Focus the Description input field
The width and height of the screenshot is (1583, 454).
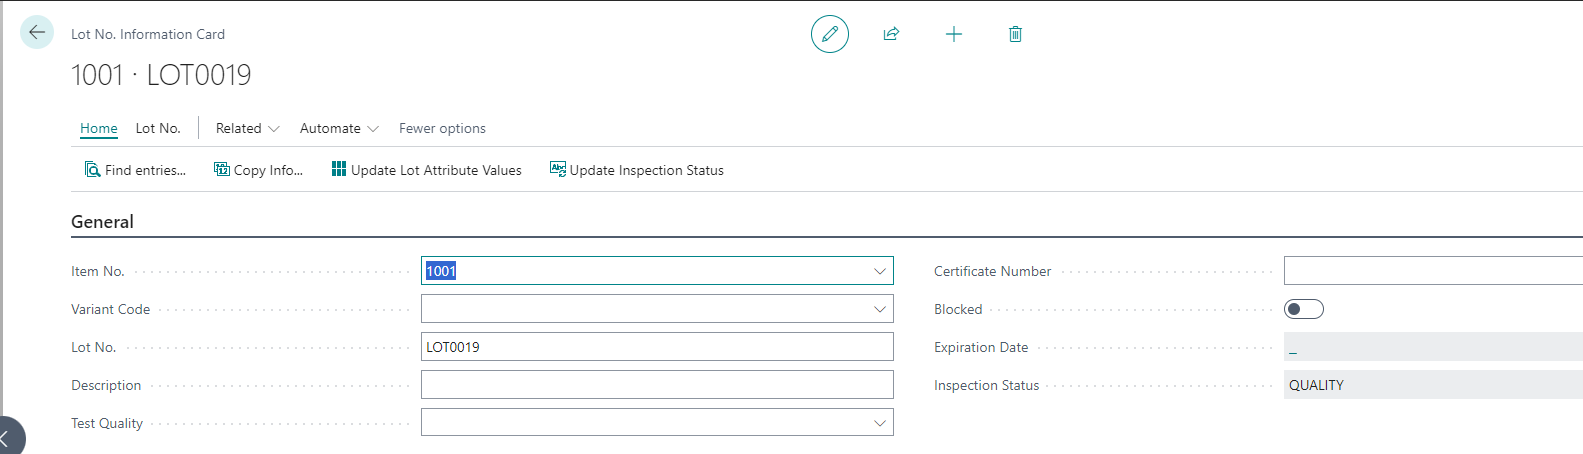click(657, 385)
